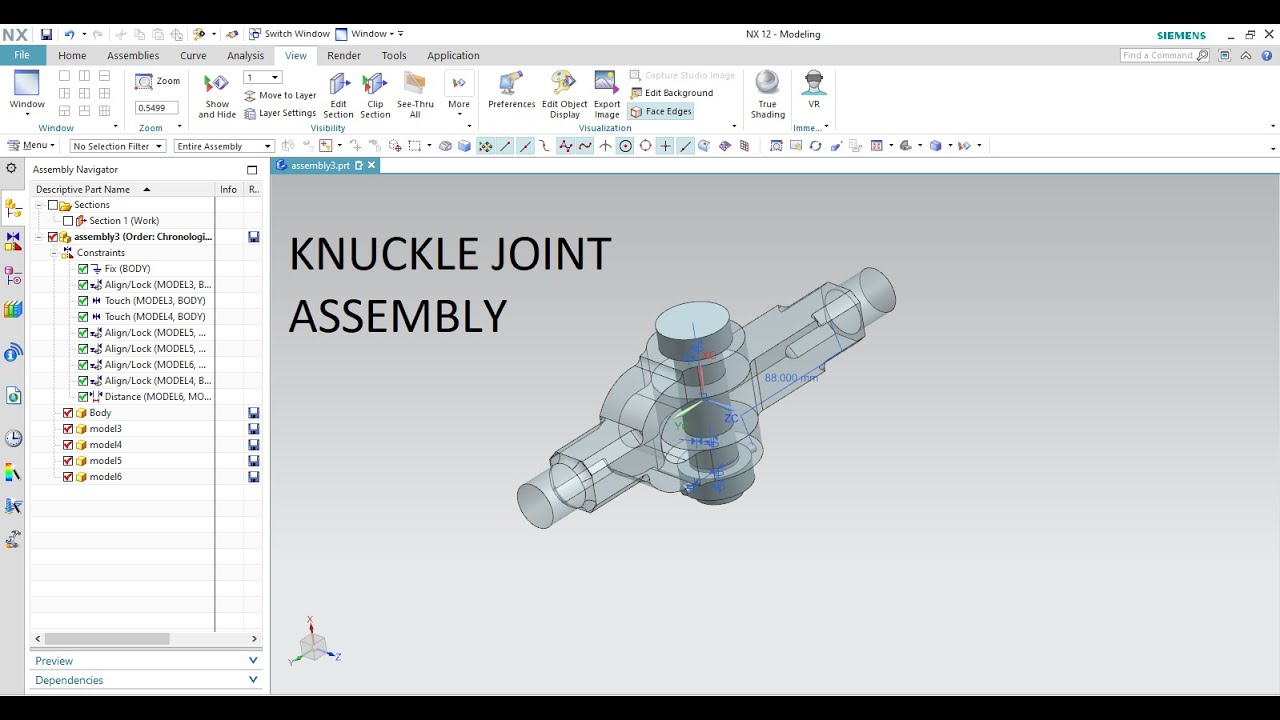Viewport: 1280px width, 720px height.
Task: Select the Edit Section tool
Action: pos(338,96)
